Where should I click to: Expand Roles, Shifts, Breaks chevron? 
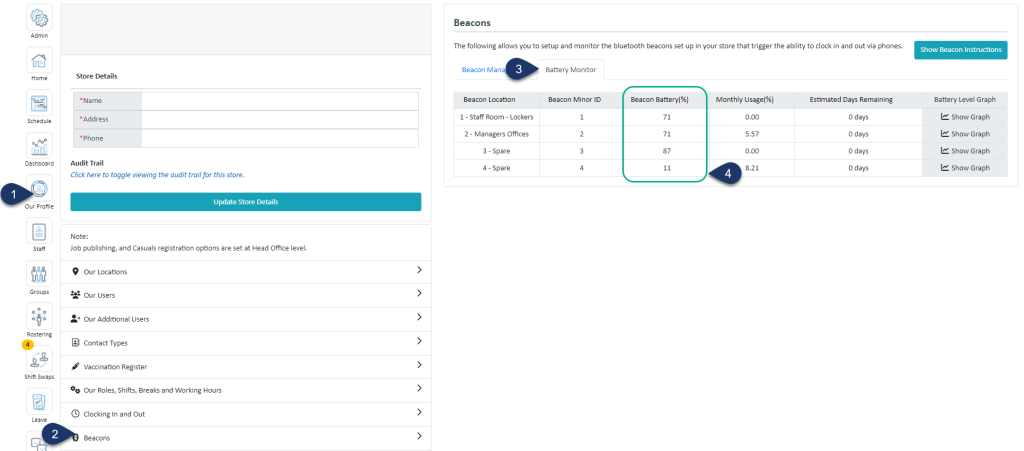(x=419, y=388)
